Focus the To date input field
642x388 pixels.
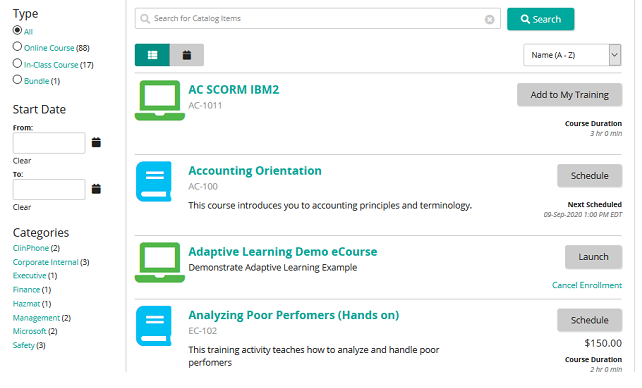(49, 189)
